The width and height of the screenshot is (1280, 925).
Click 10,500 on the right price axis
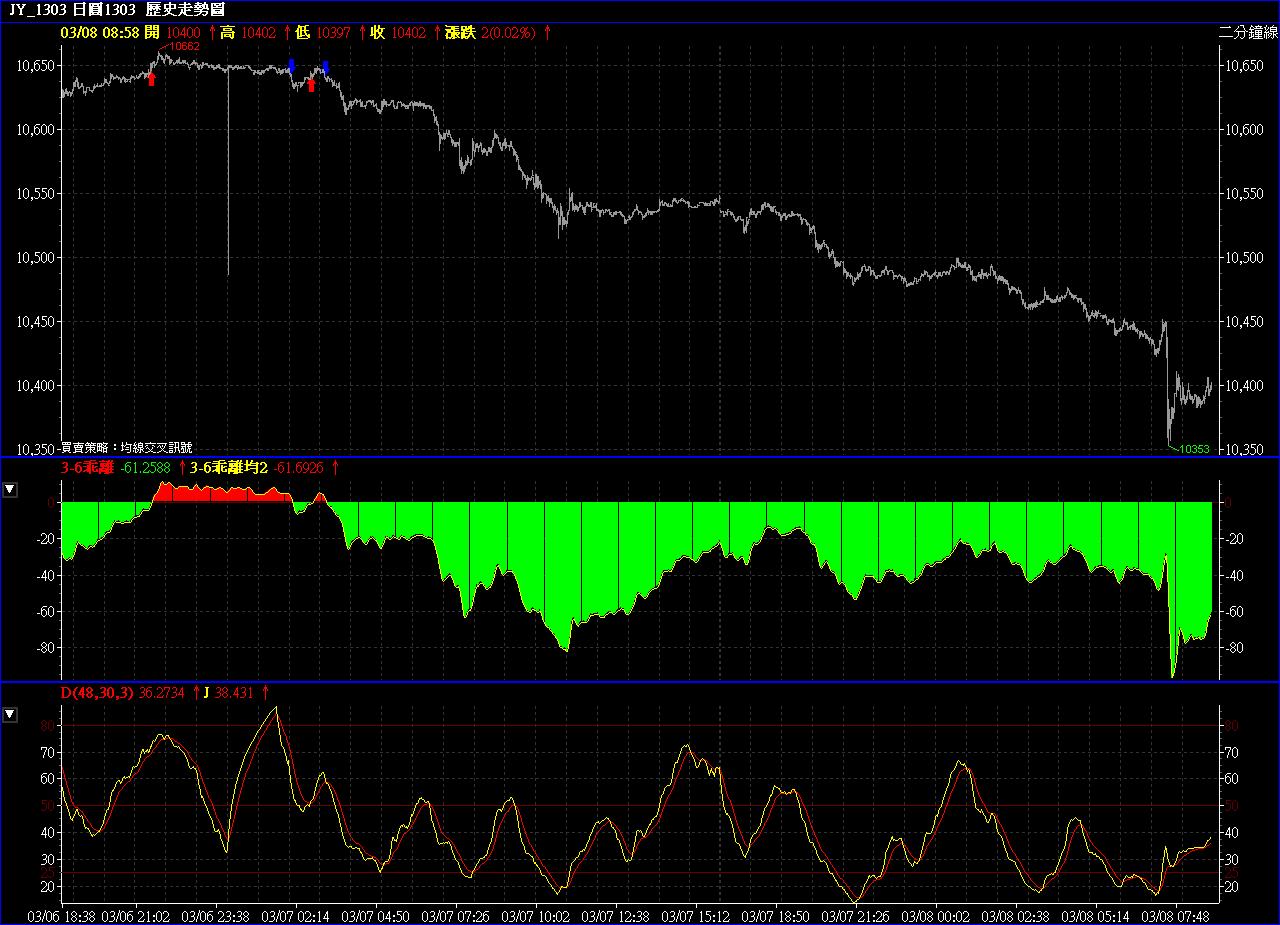pos(1244,258)
